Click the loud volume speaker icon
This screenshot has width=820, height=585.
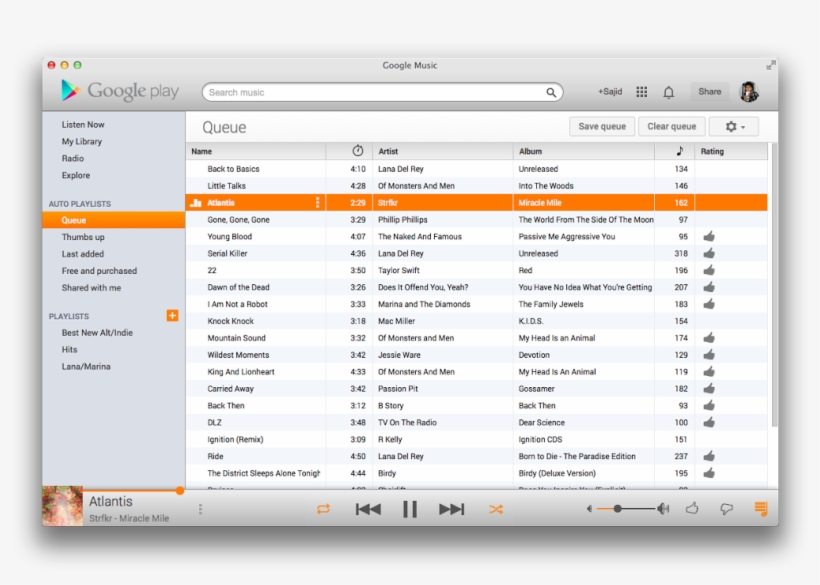click(663, 509)
